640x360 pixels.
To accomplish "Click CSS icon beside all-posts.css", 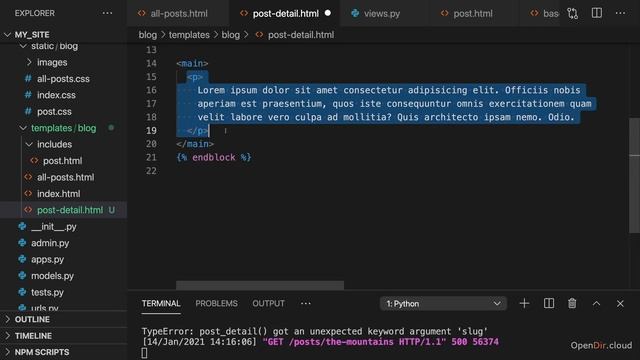I will click(x=28, y=78).
